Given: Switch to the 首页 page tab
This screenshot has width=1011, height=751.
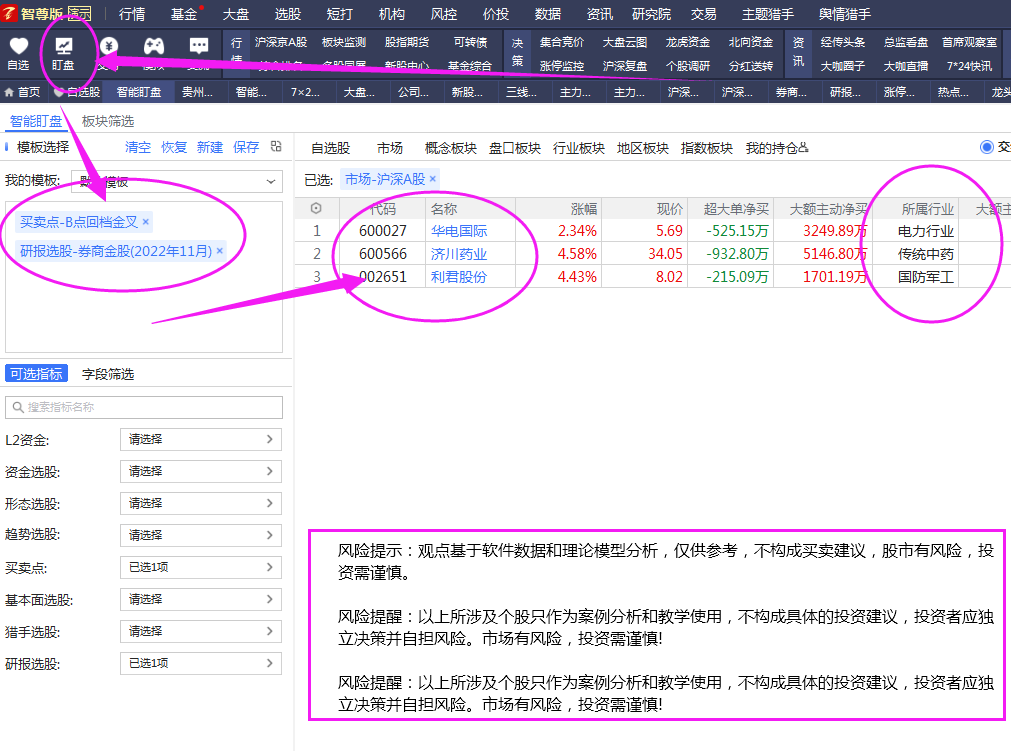Looking at the screenshot, I should point(22,92).
